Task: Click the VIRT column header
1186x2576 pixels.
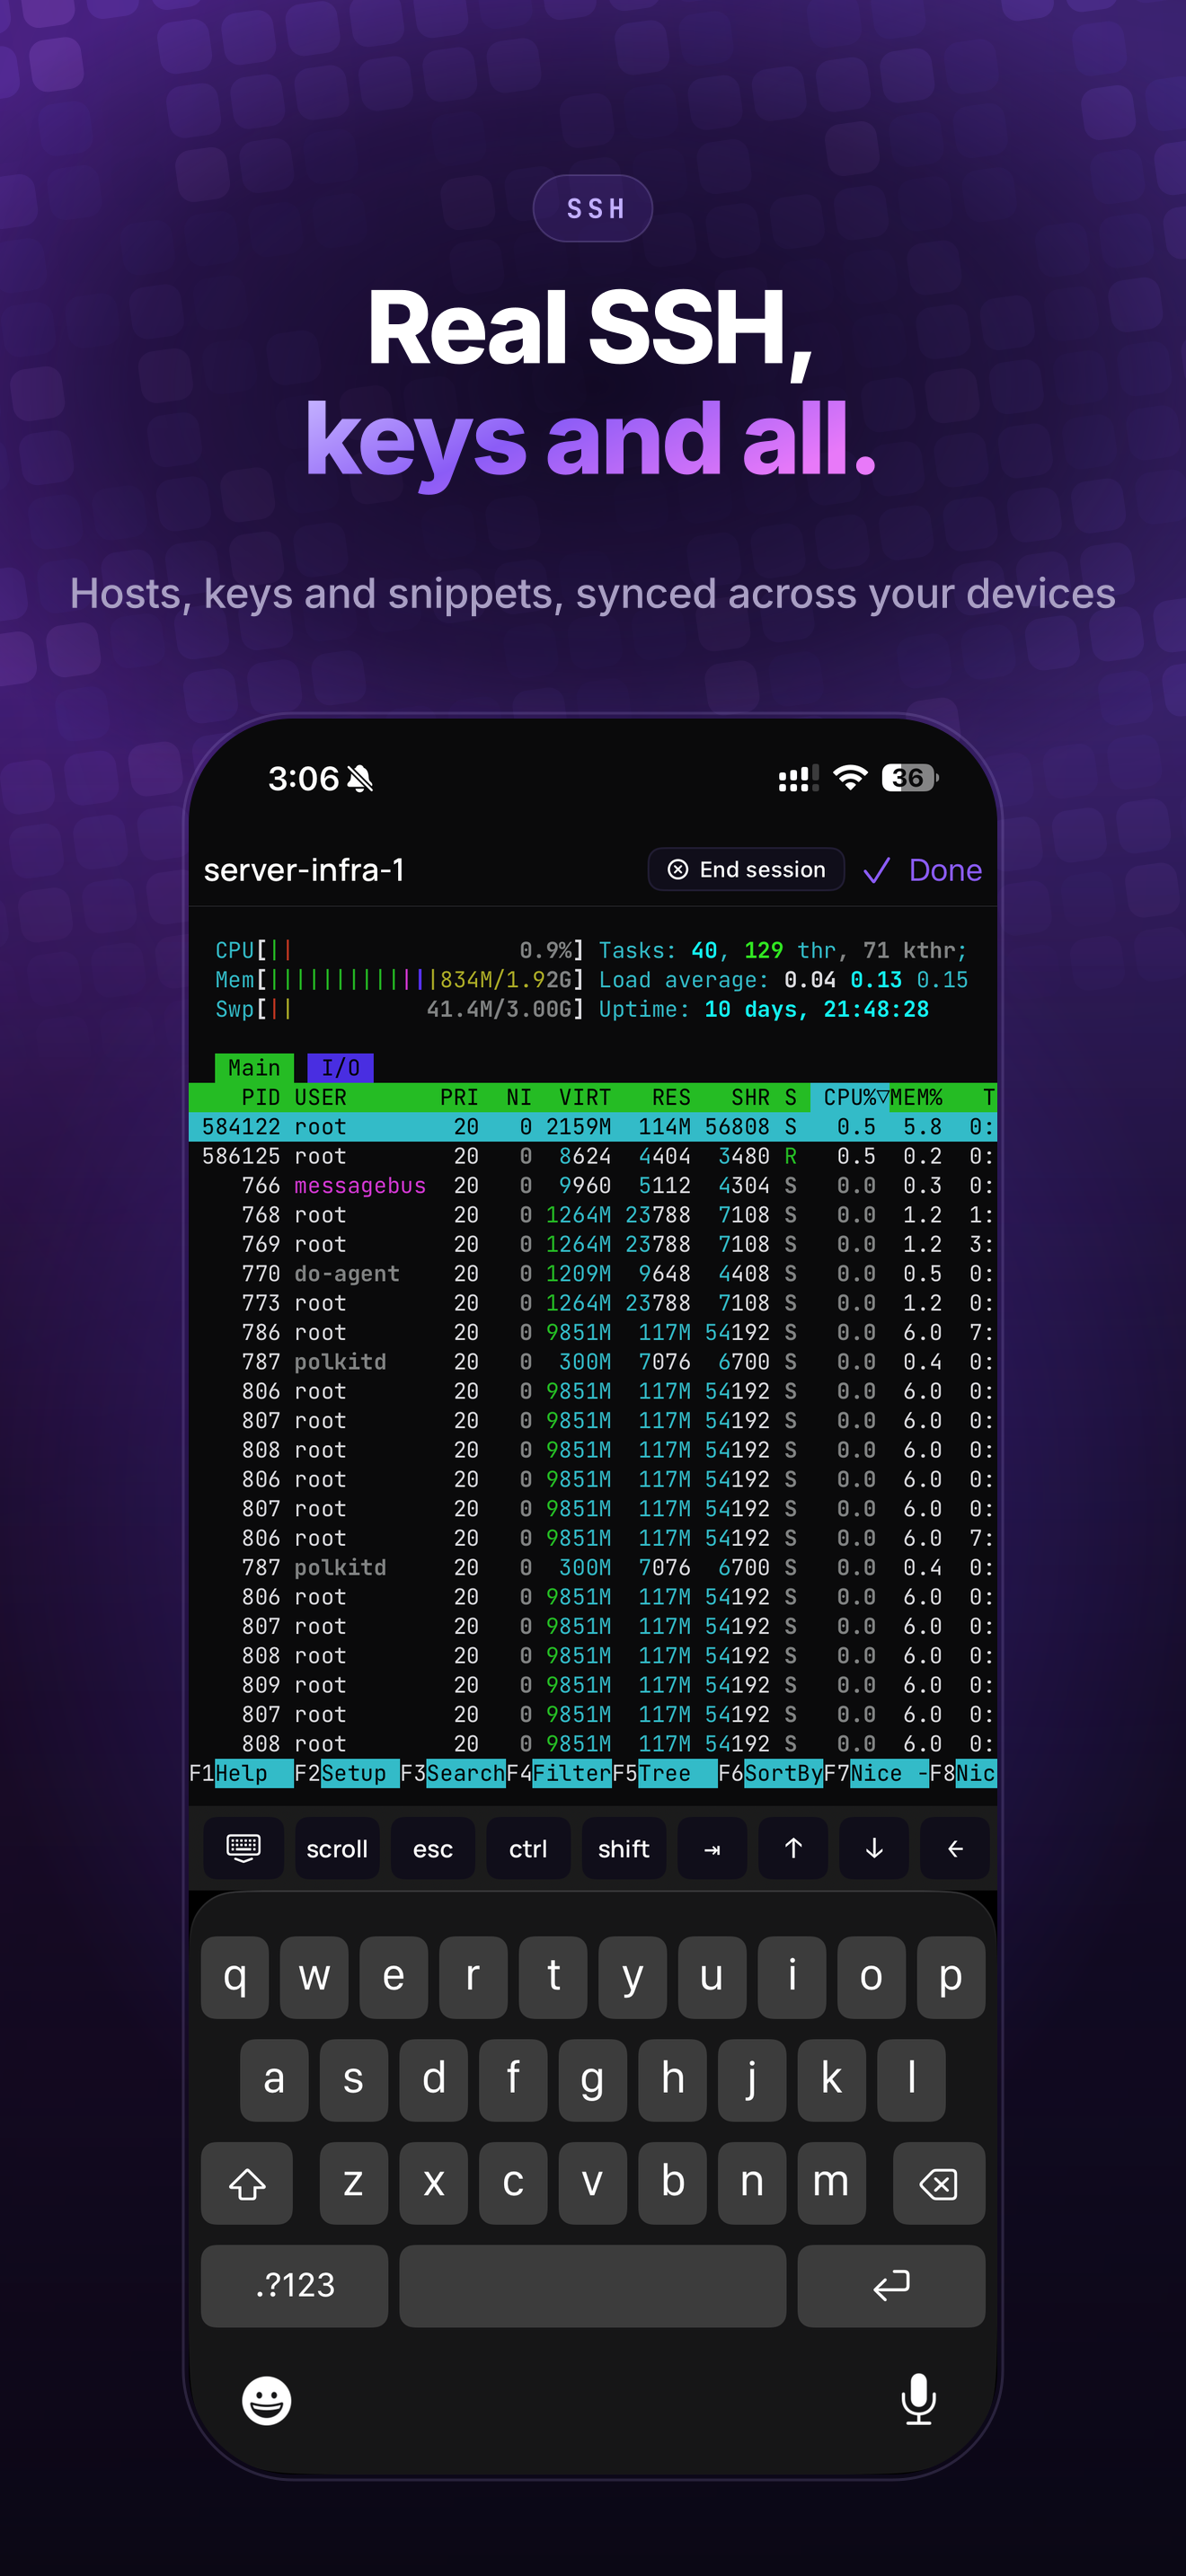Action: click(x=585, y=1097)
